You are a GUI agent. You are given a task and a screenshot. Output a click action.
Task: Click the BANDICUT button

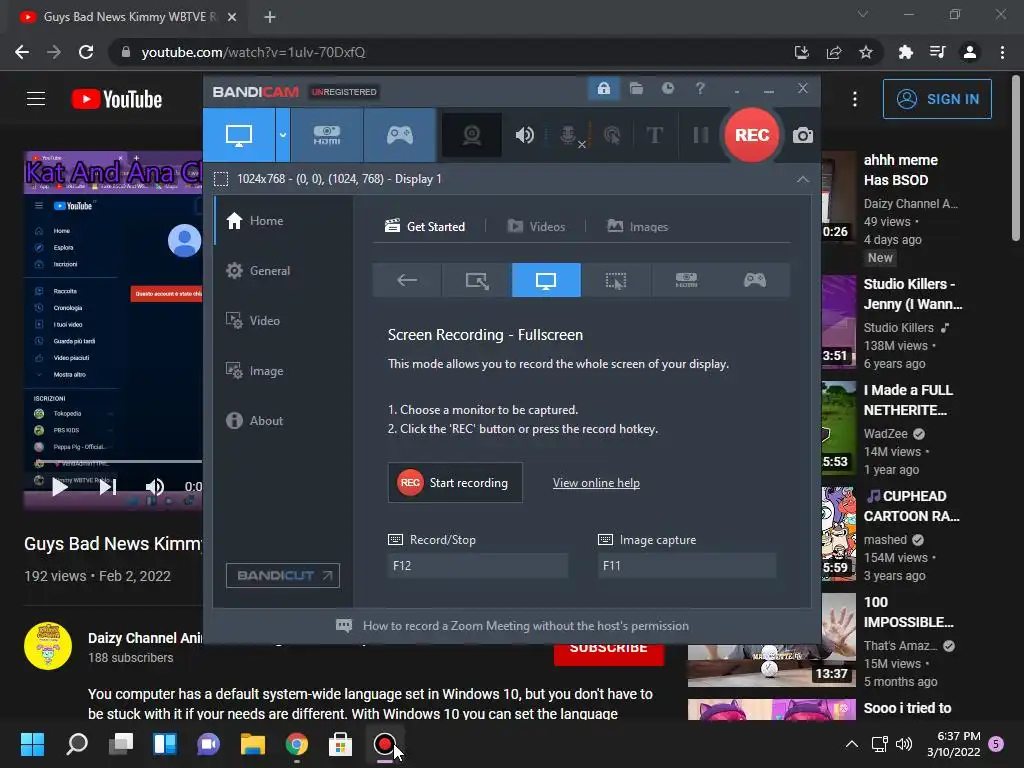283,575
